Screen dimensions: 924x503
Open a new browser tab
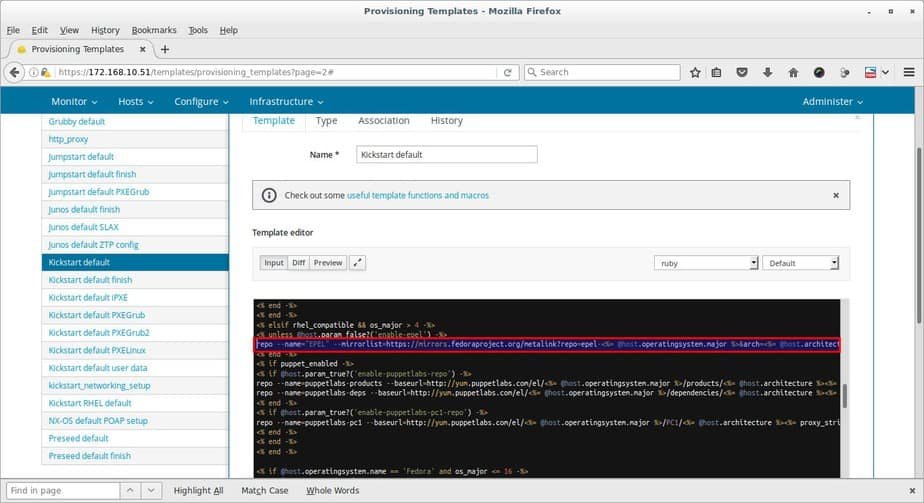pyautogui.click(x=165, y=49)
